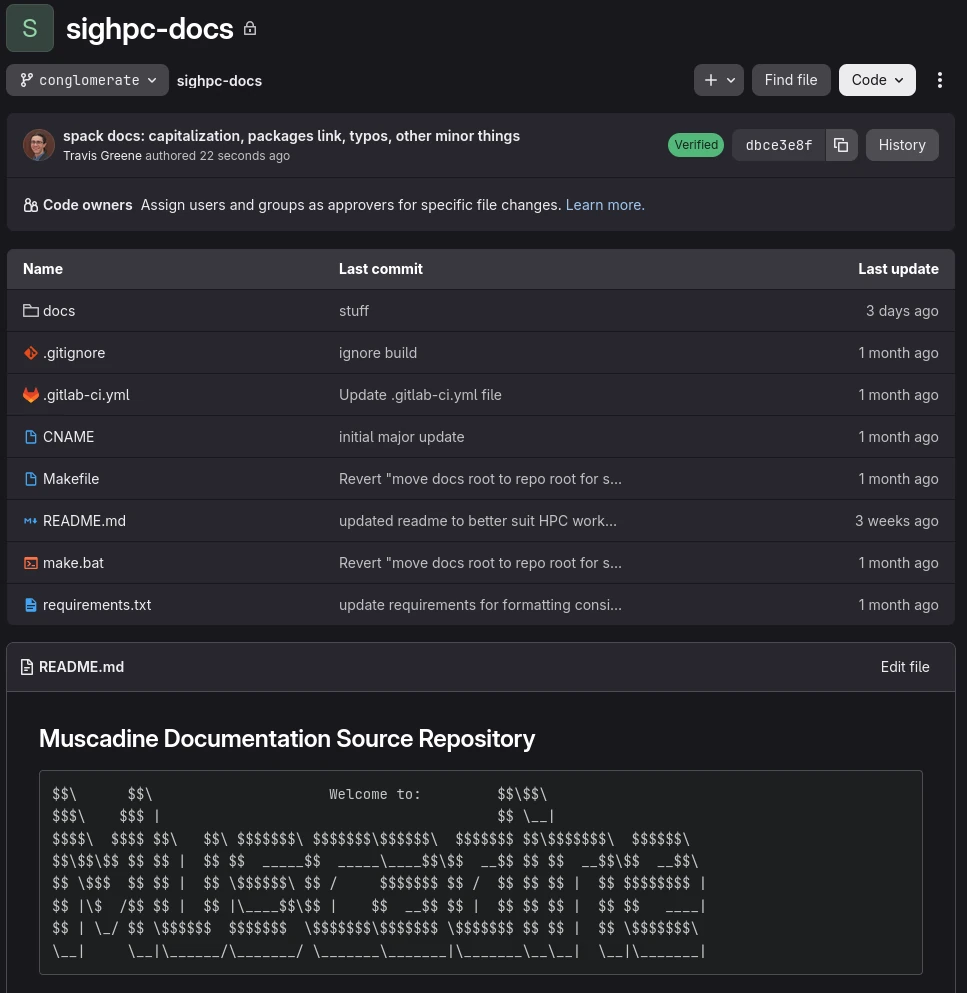Open the .gitignore file
This screenshot has height=993, width=967.
[x=74, y=353]
